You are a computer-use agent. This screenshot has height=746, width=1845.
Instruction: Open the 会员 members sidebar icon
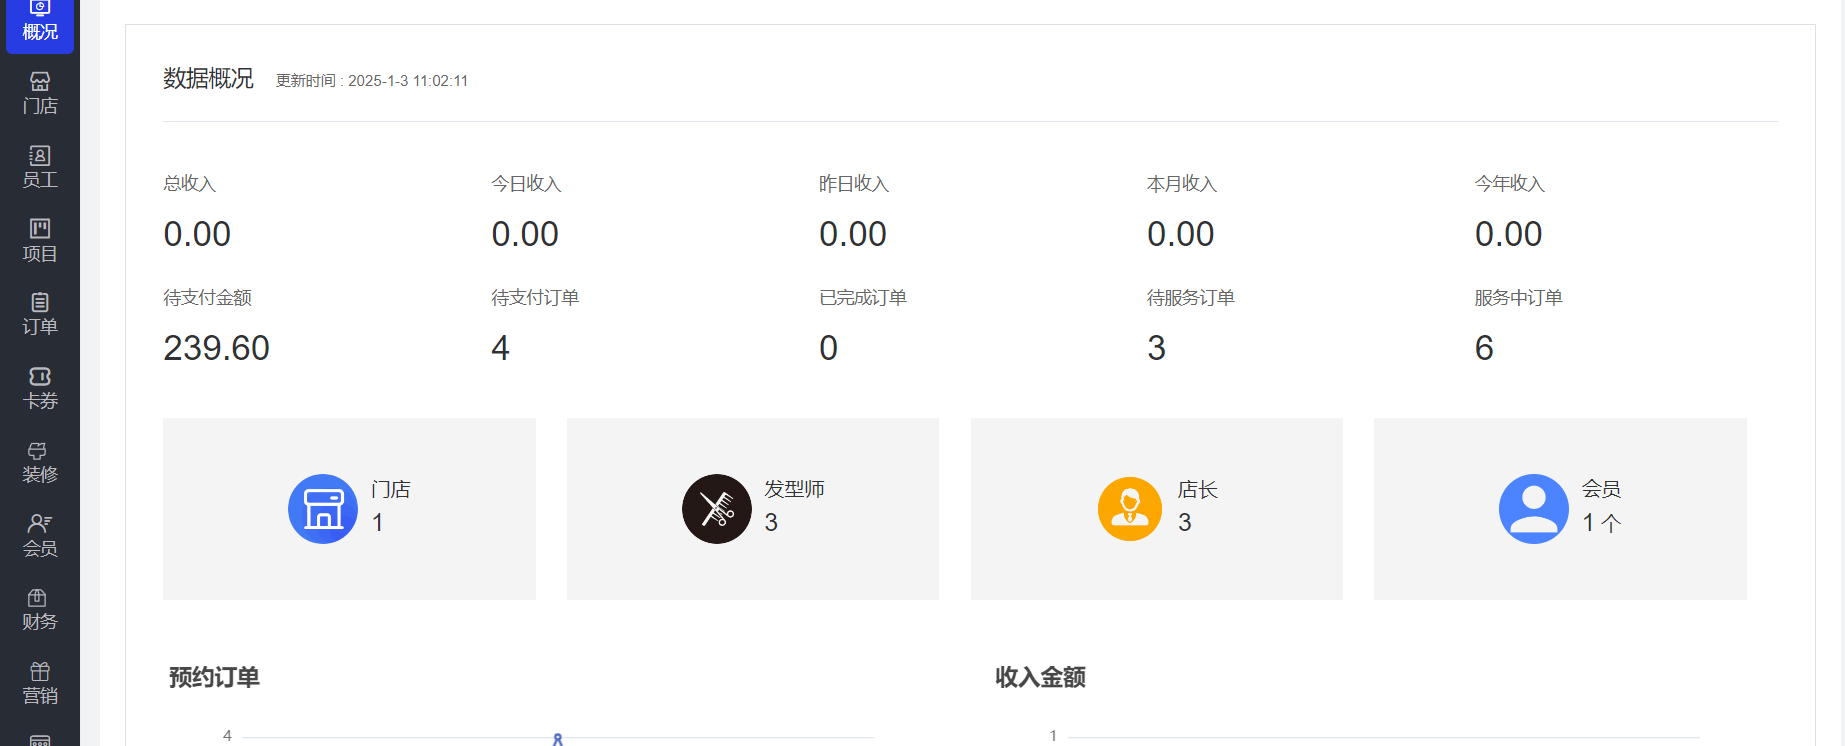(40, 536)
